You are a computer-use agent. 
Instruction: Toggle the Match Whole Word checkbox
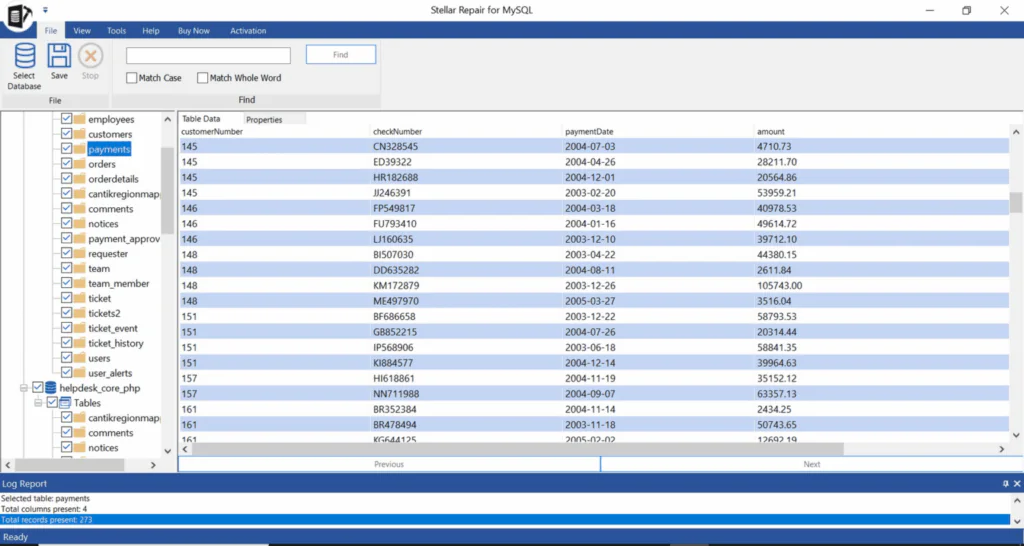click(x=202, y=78)
